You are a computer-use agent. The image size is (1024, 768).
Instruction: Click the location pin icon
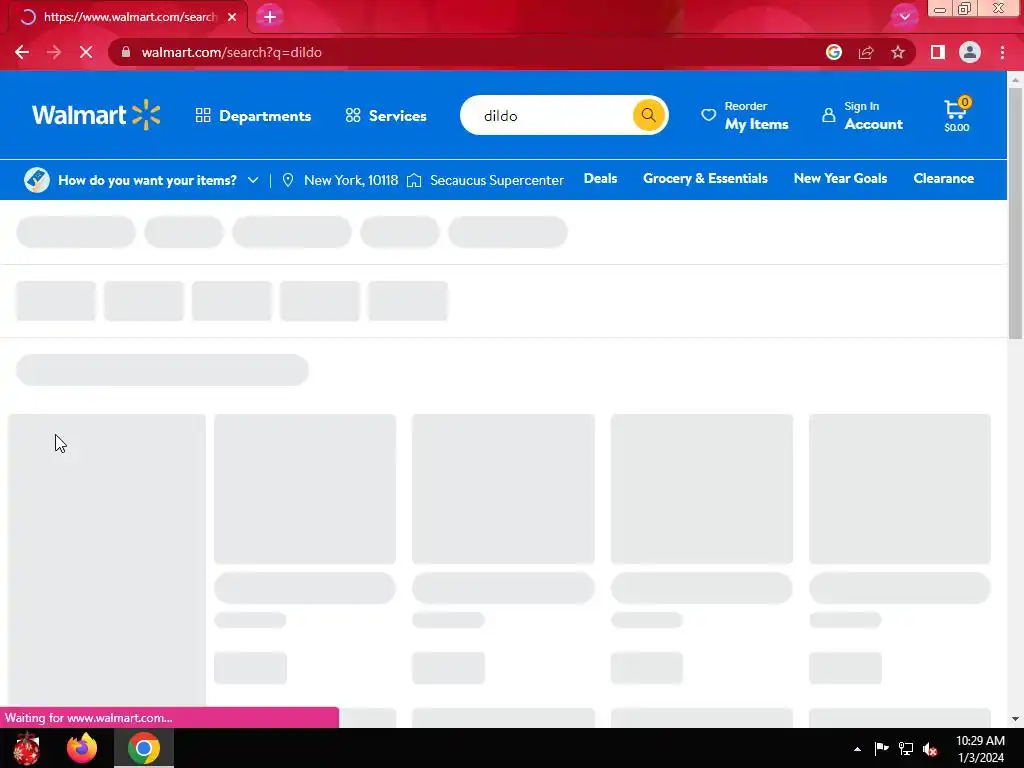[x=288, y=180]
